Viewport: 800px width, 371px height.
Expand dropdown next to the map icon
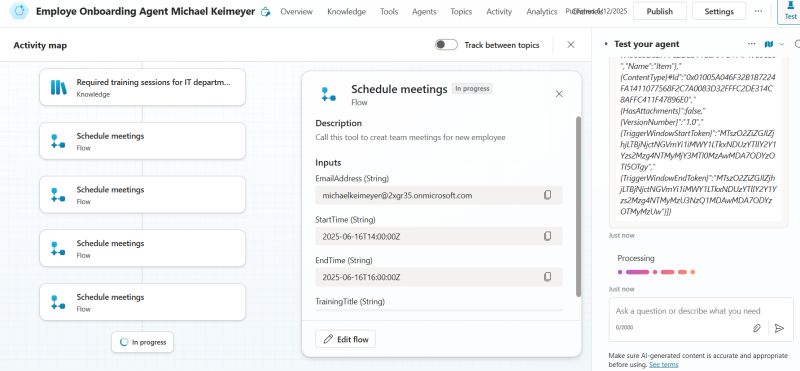[x=782, y=44]
